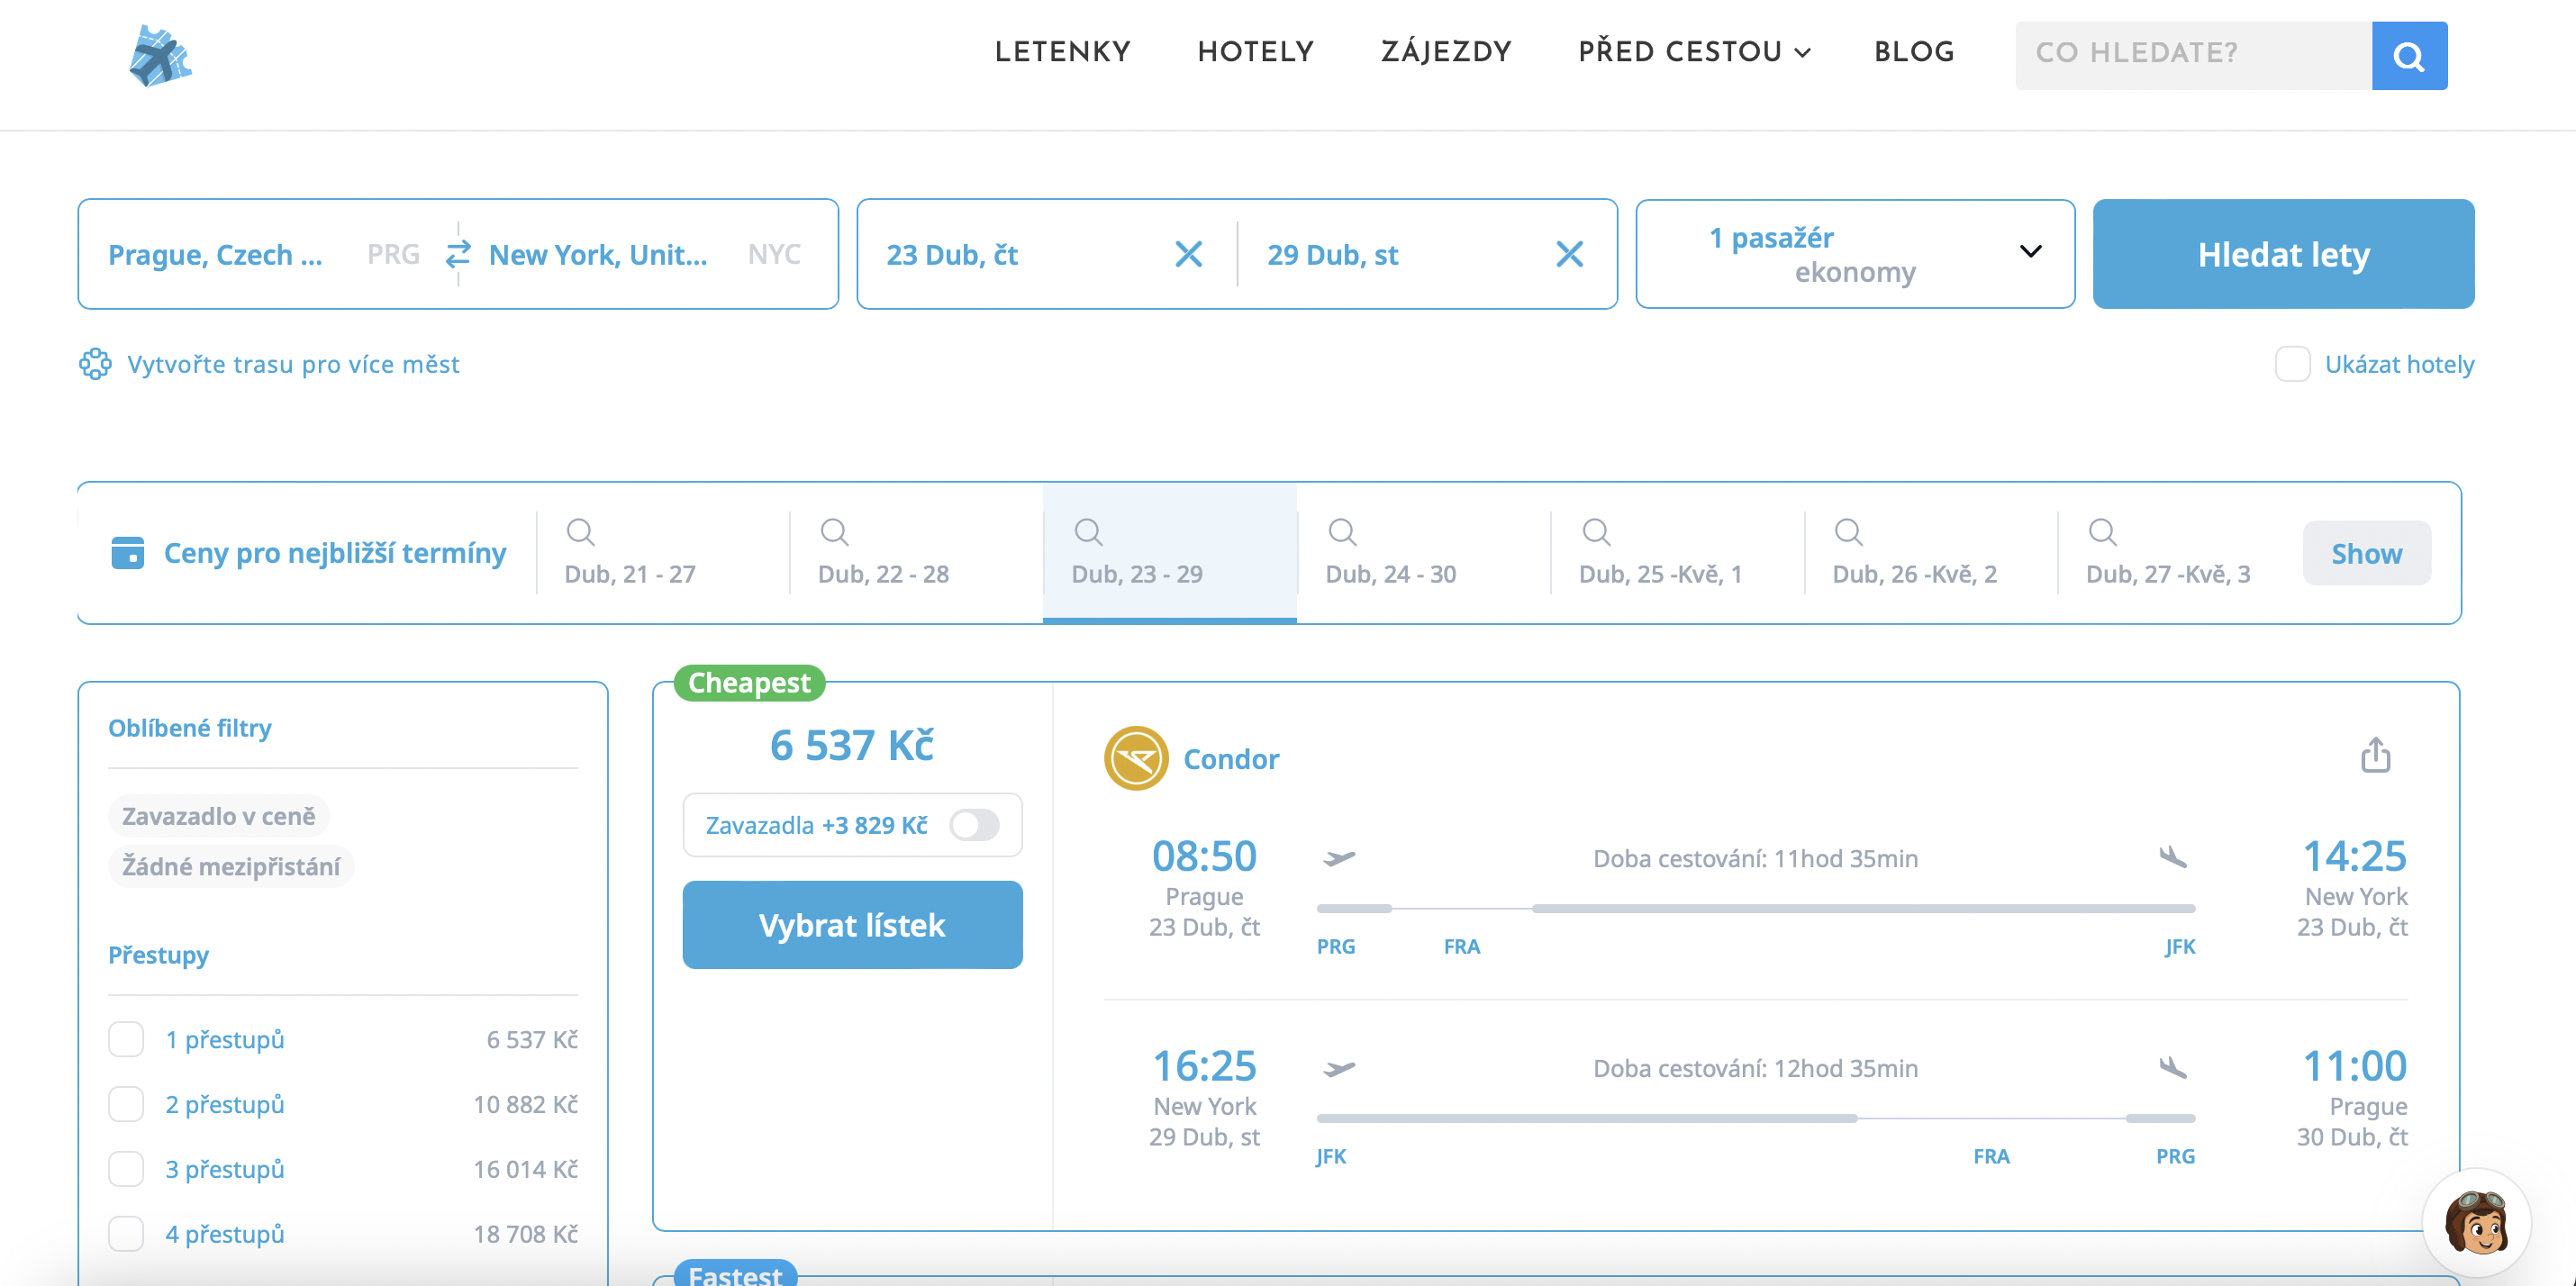This screenshot has height=1286, width=2576.
Task: Open the chat assistant pilot avatar
Action: pos(2476,1221)
